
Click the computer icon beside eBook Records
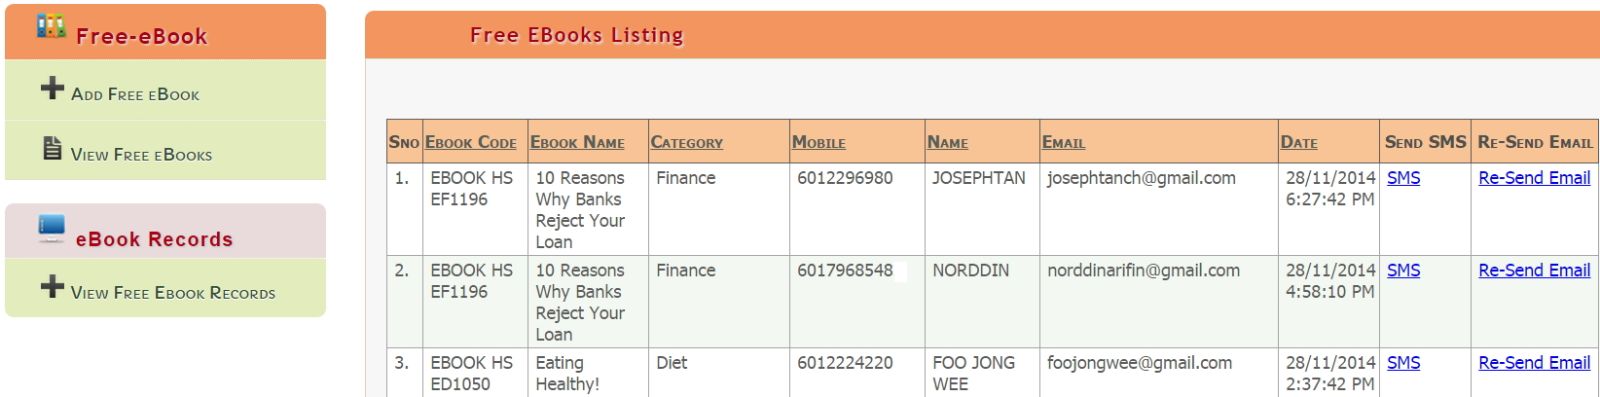point(51,229)
